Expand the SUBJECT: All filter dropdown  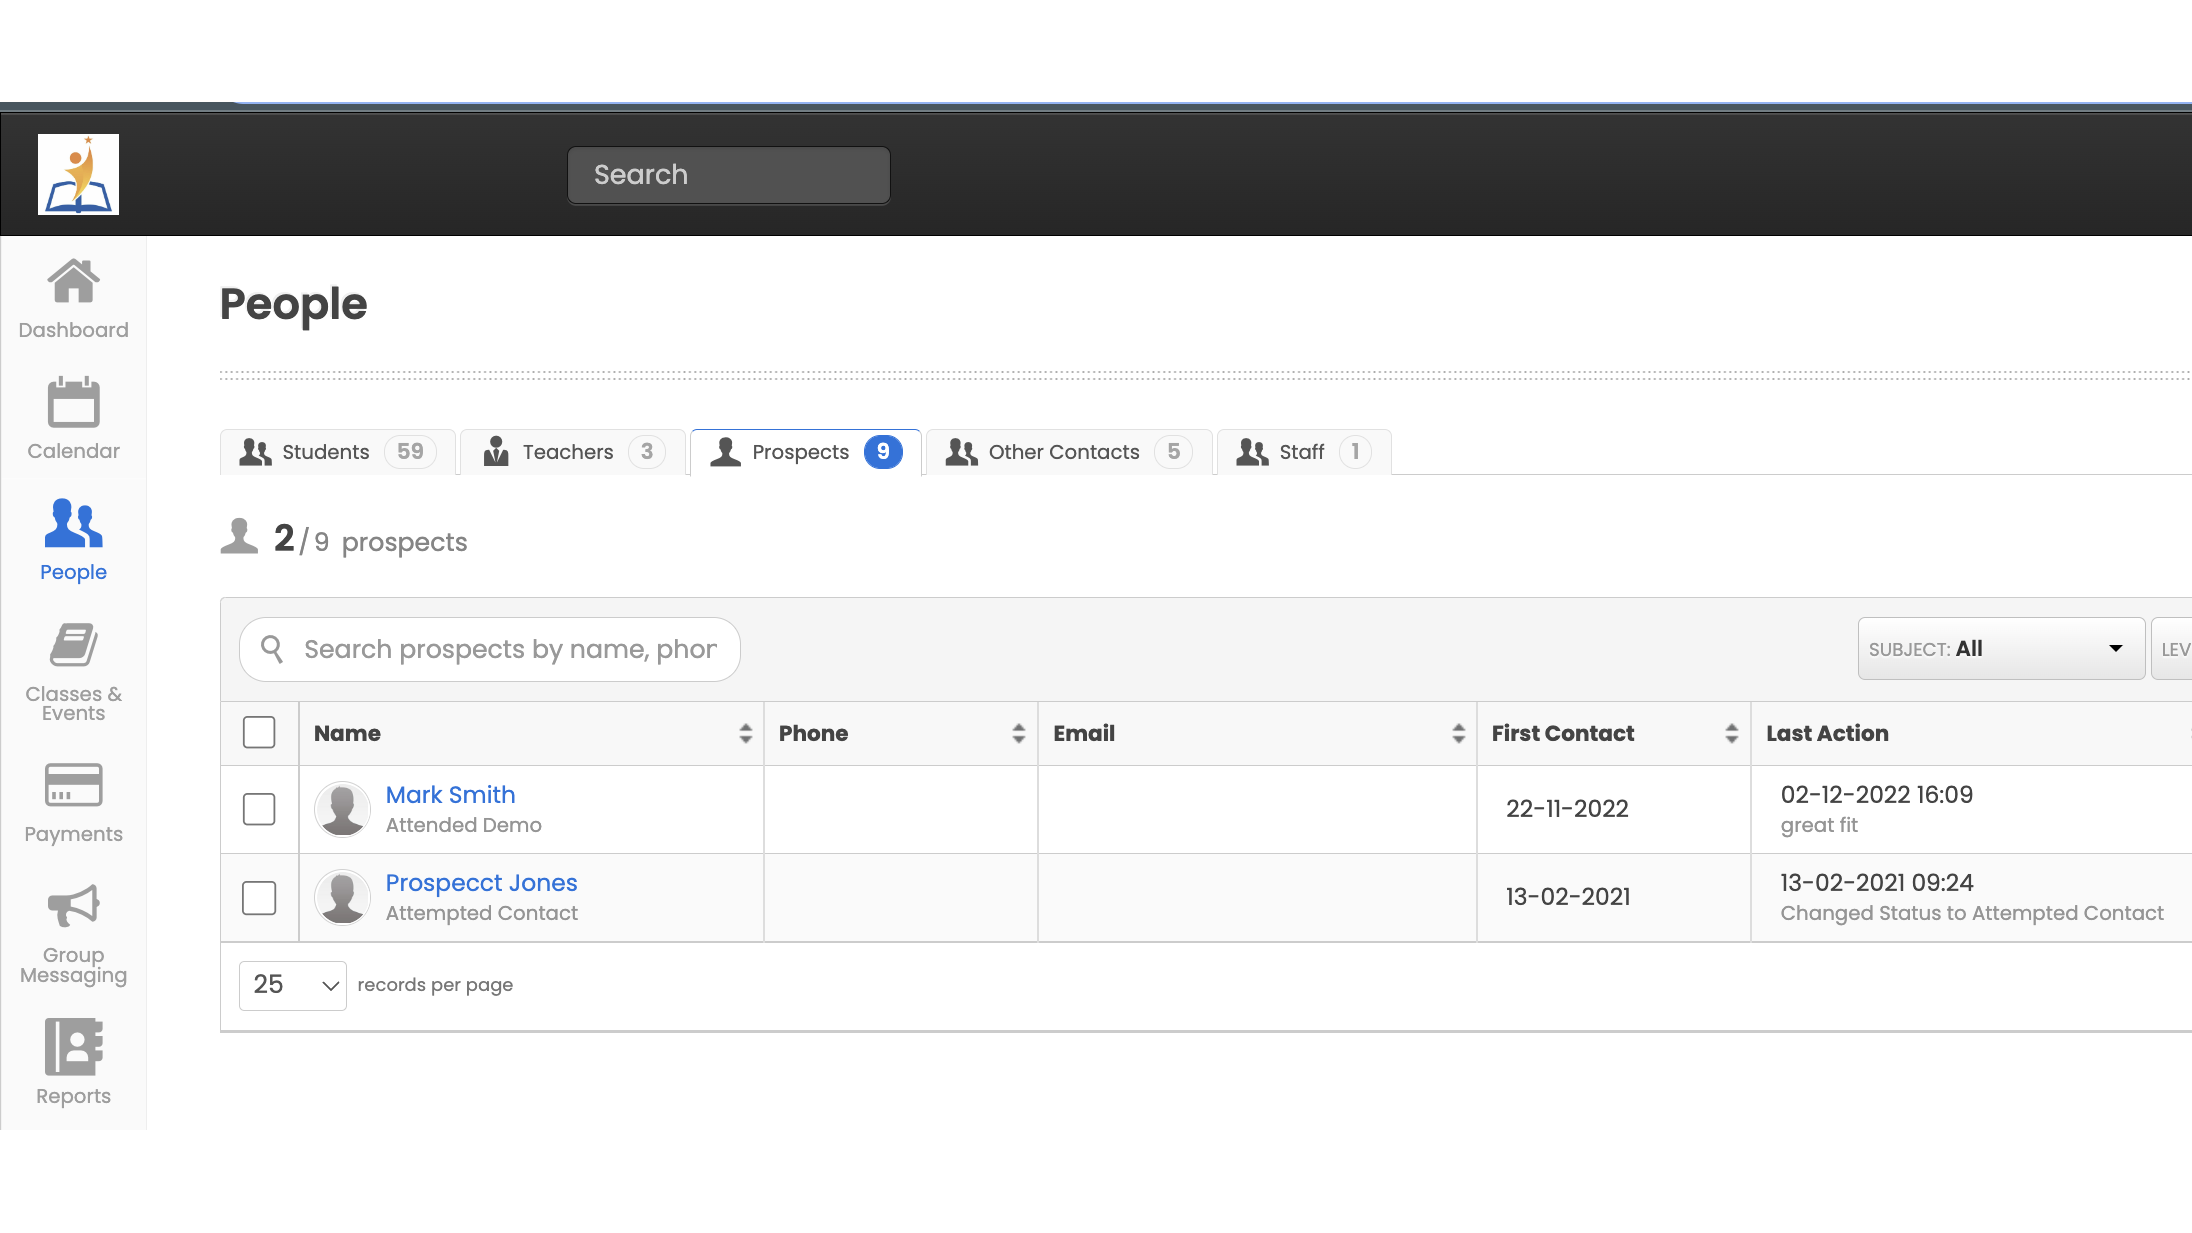[2000, 649]
